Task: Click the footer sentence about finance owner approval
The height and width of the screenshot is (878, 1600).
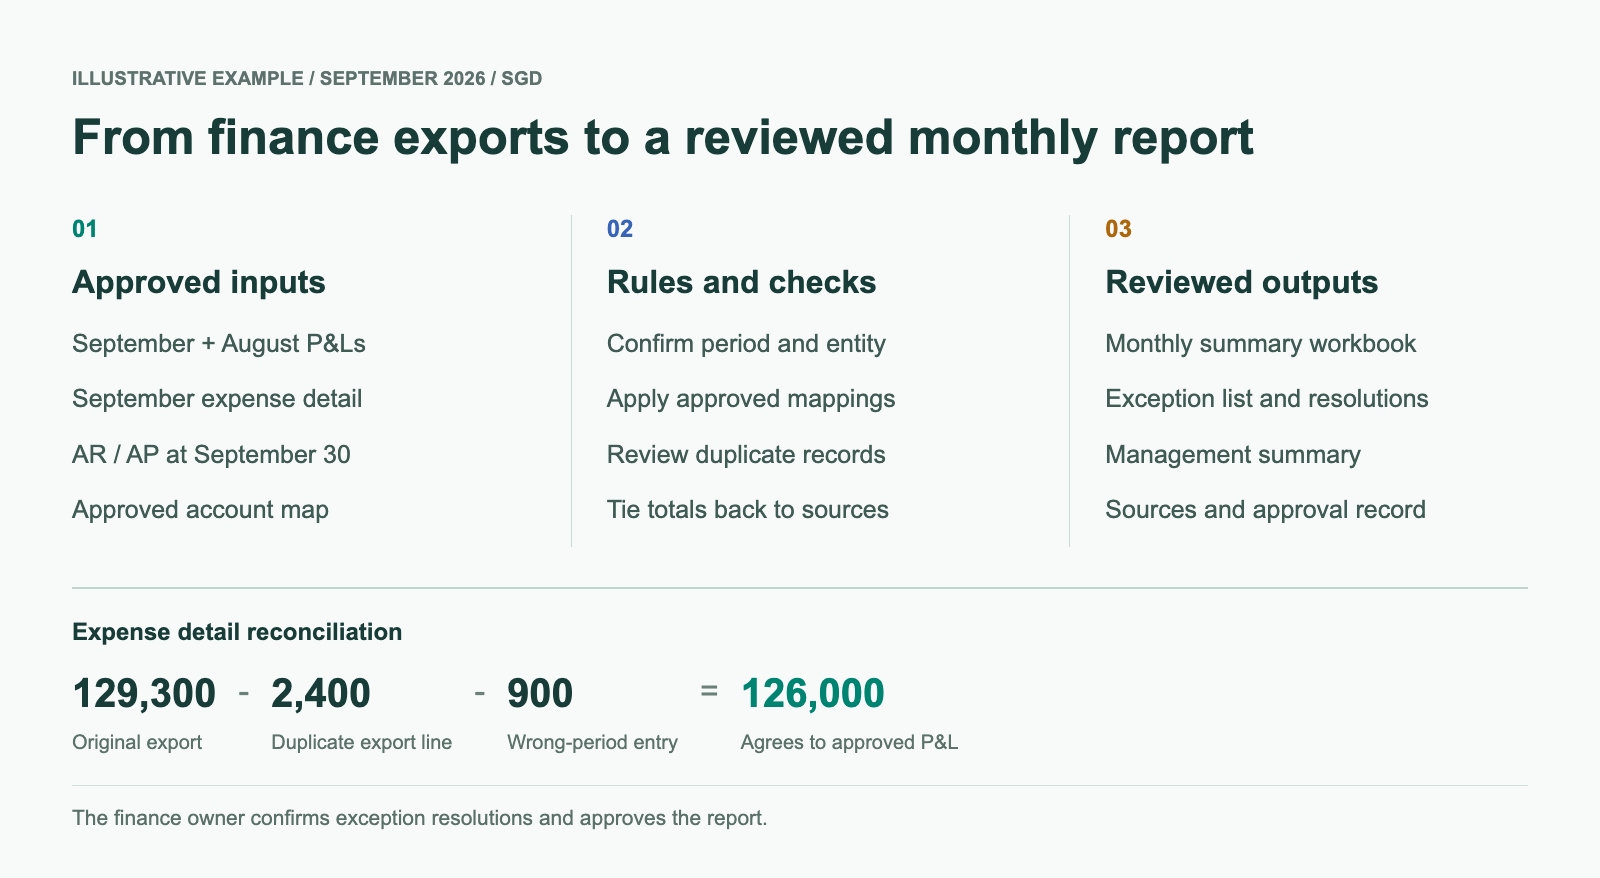Action: coord(420,818)
